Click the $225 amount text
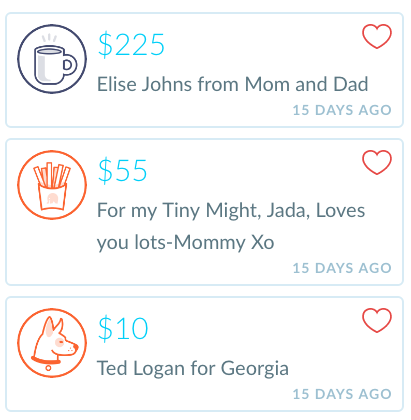 131,45
